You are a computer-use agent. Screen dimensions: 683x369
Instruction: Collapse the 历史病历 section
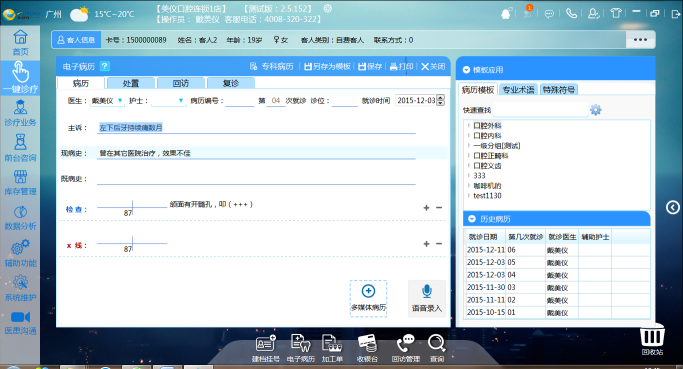[471, 219]
